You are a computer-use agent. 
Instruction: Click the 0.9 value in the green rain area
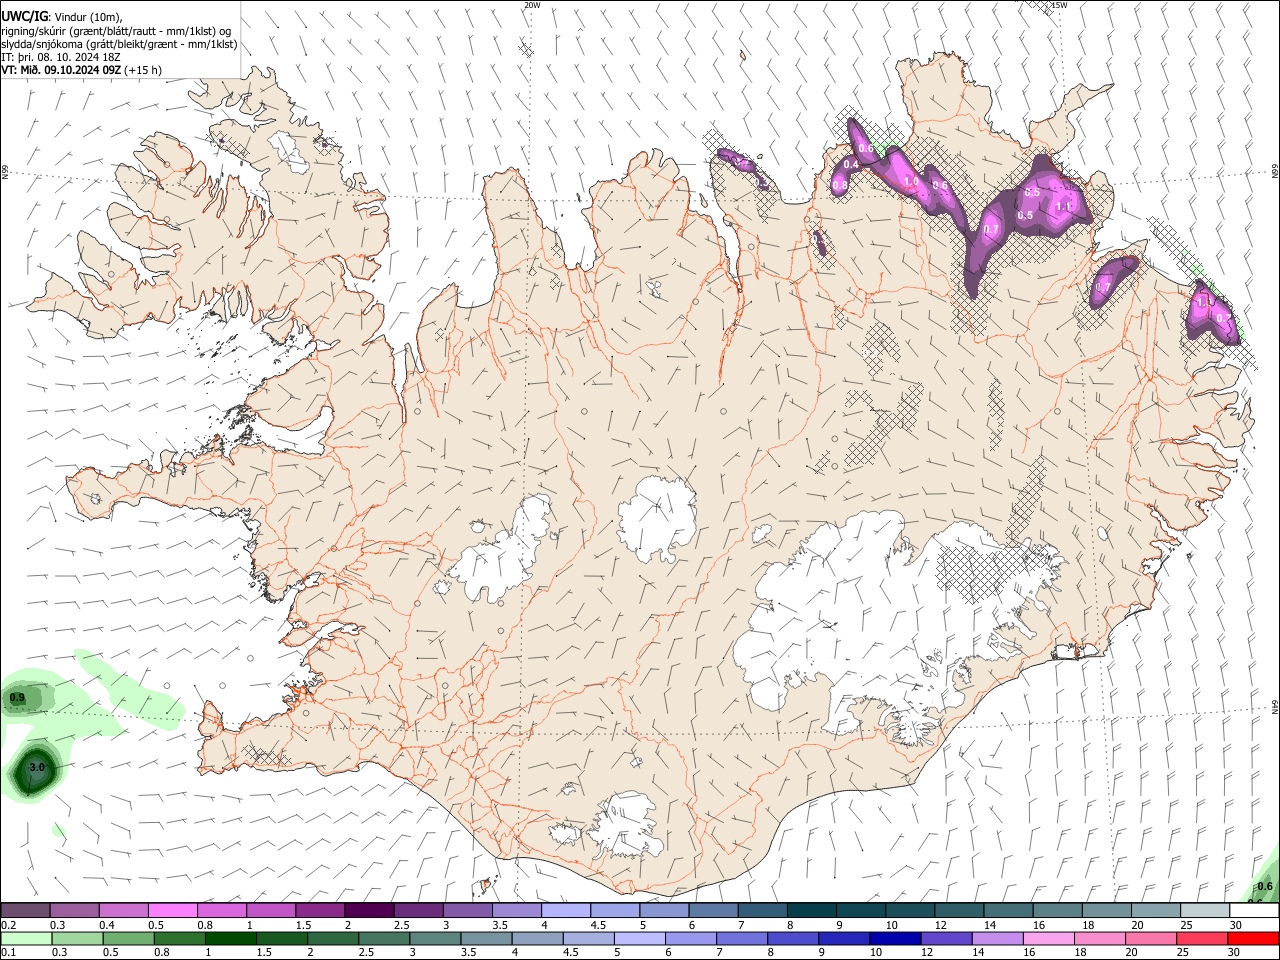tap(17, 697)
